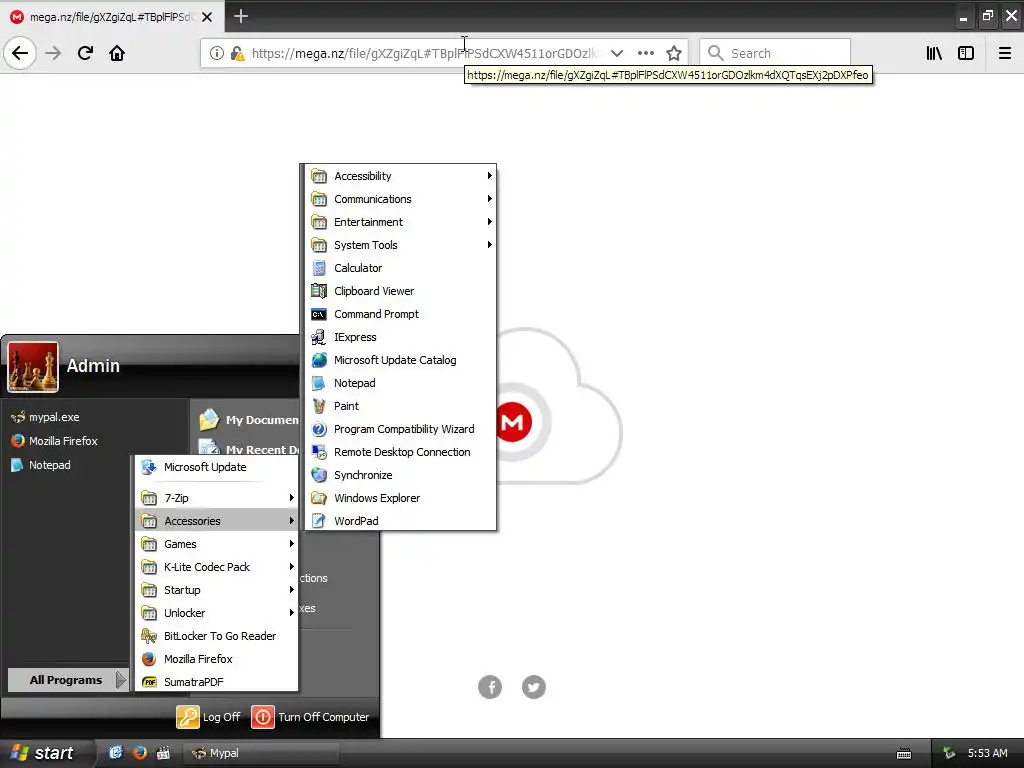Viewport: 1024px width, 768px height.
Task: Expand the Entertainment submenu
Action: point(400,221)
